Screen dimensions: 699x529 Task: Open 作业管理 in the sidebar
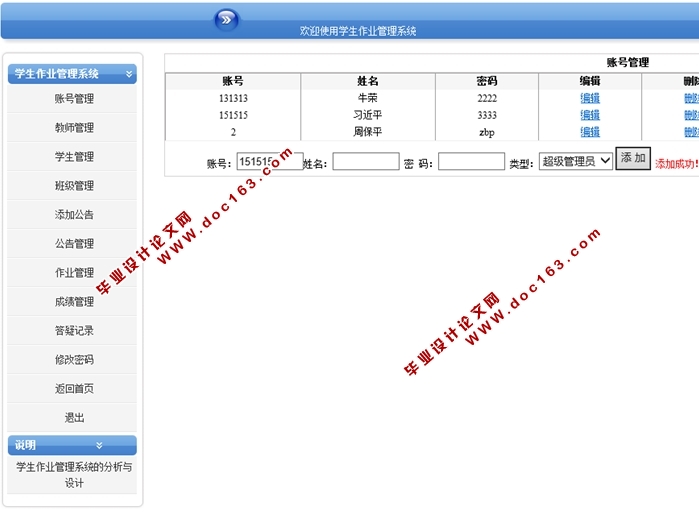pos(74,272)
